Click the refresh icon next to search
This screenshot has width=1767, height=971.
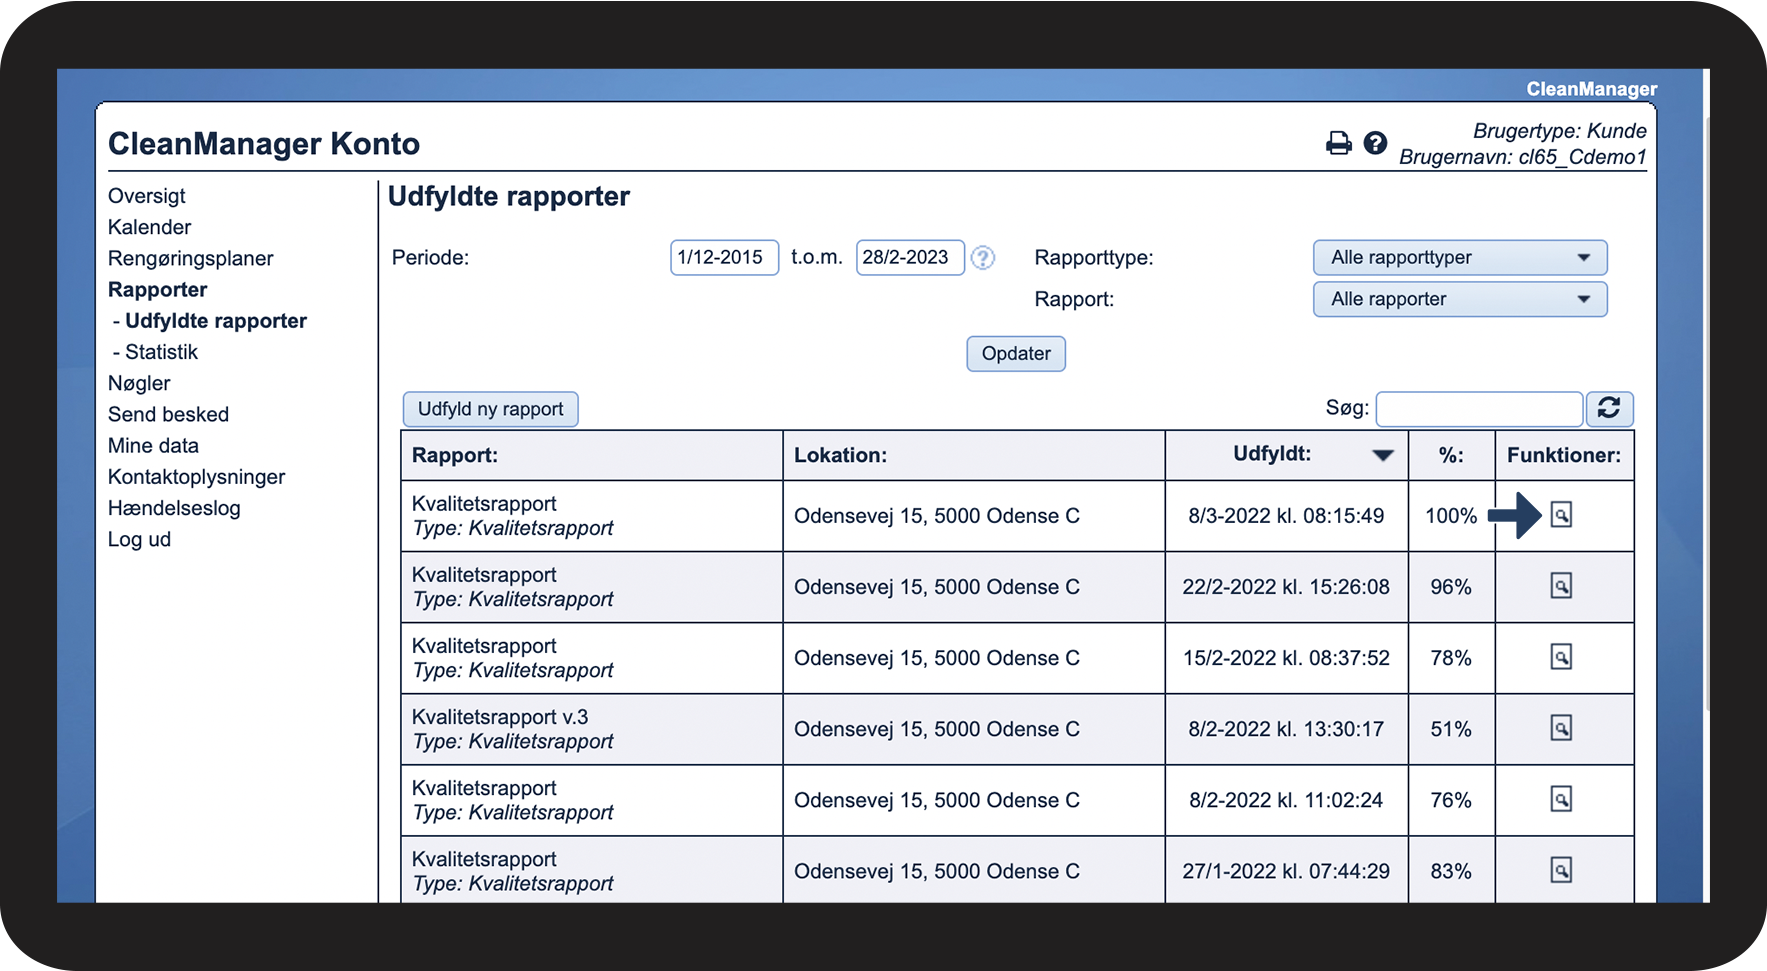(x=1608, y=408)
